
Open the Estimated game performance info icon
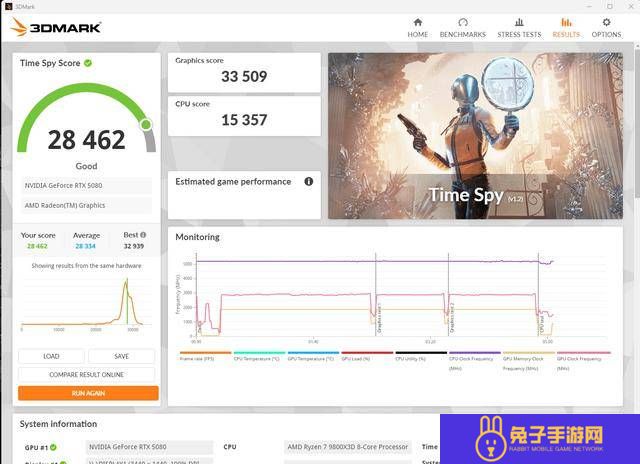(x=309, y=182)
